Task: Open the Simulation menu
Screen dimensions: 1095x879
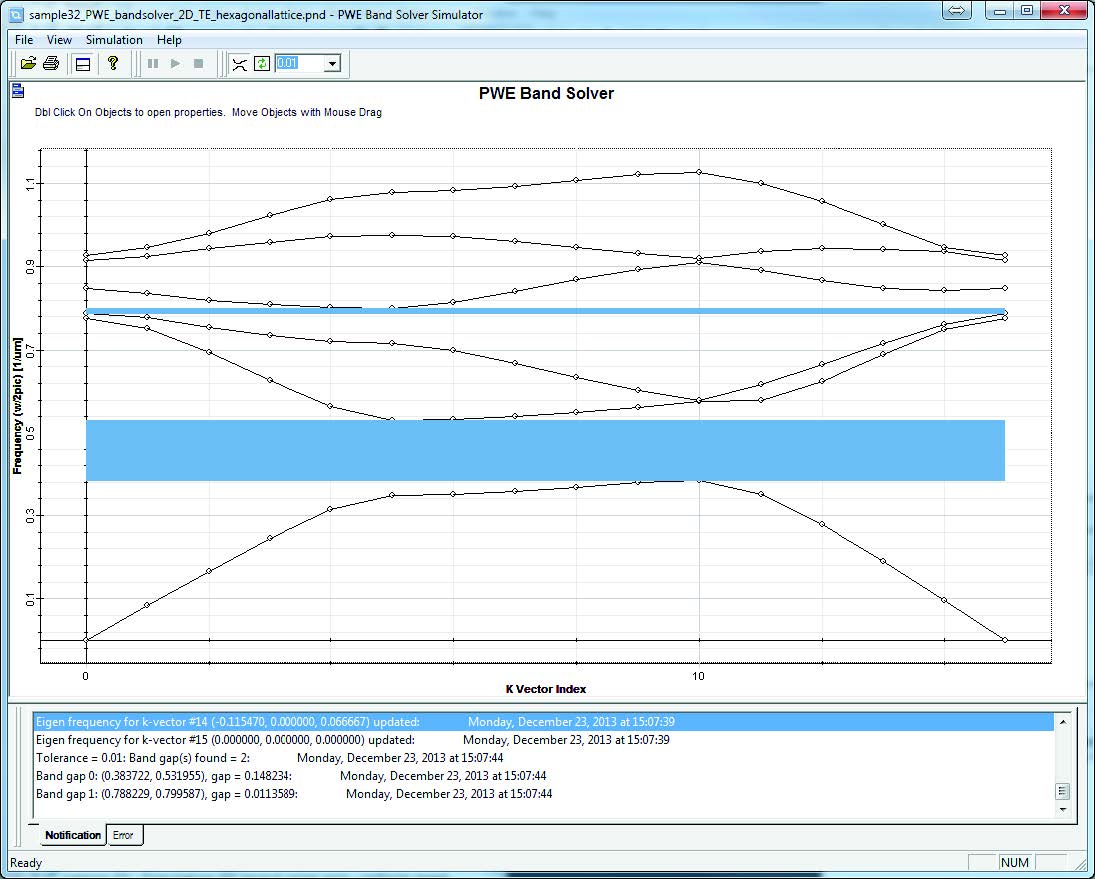Action: tap(114, 40)
